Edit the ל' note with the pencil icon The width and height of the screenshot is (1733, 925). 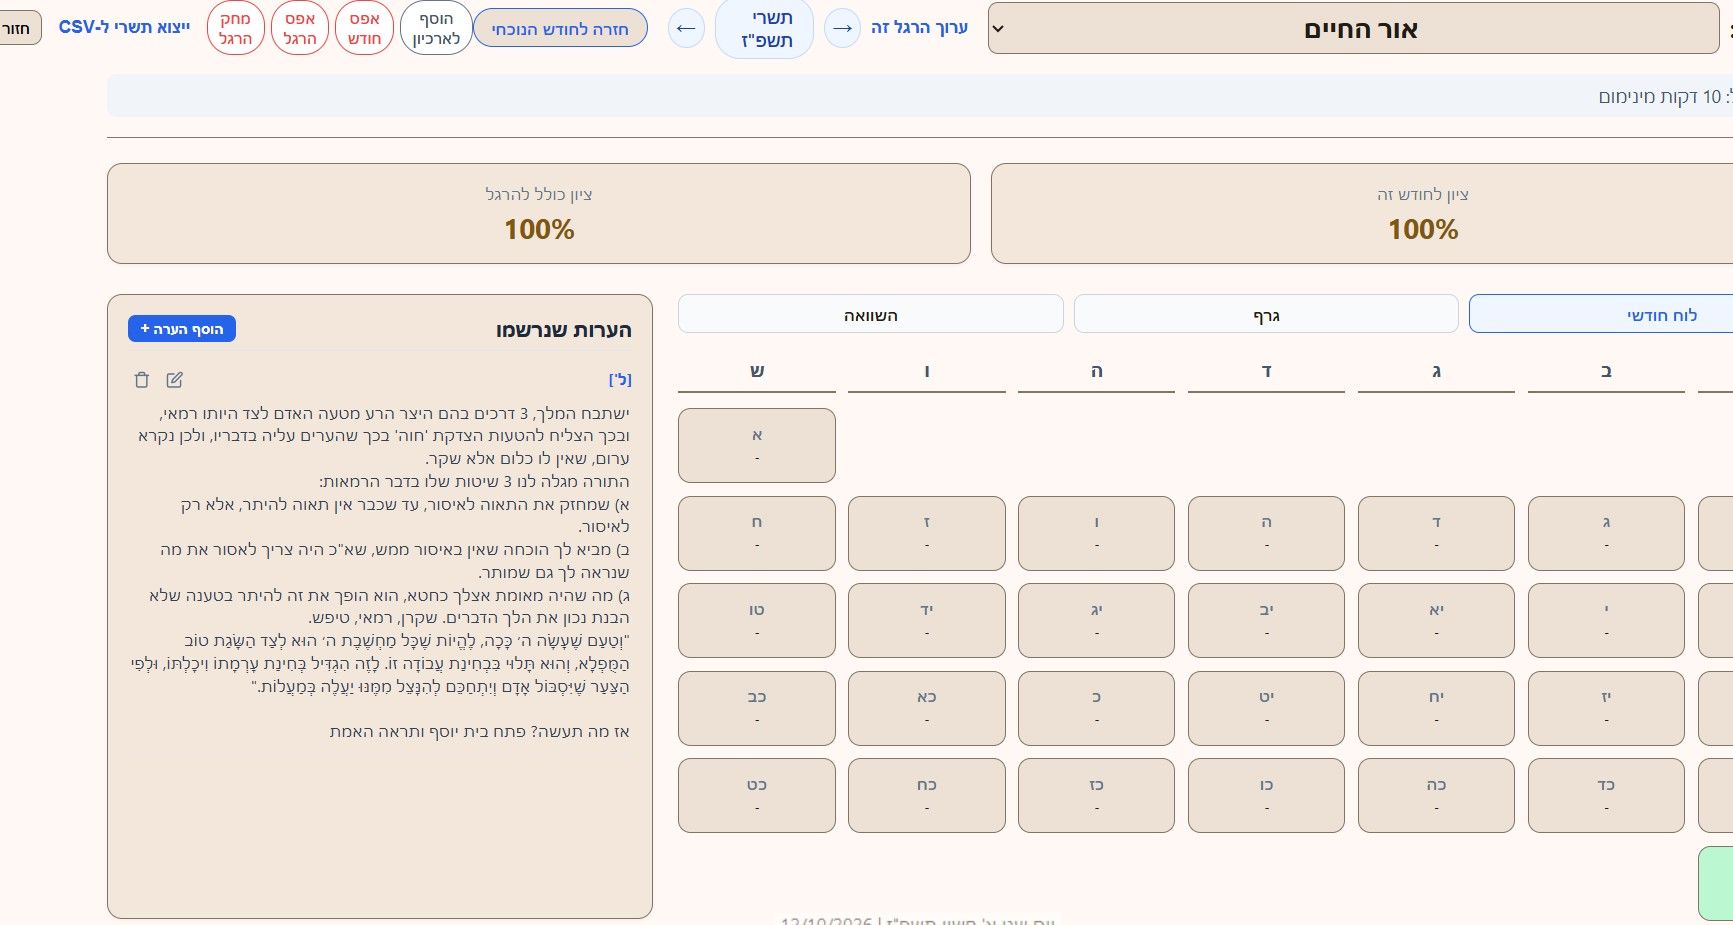tap(175, 380)
